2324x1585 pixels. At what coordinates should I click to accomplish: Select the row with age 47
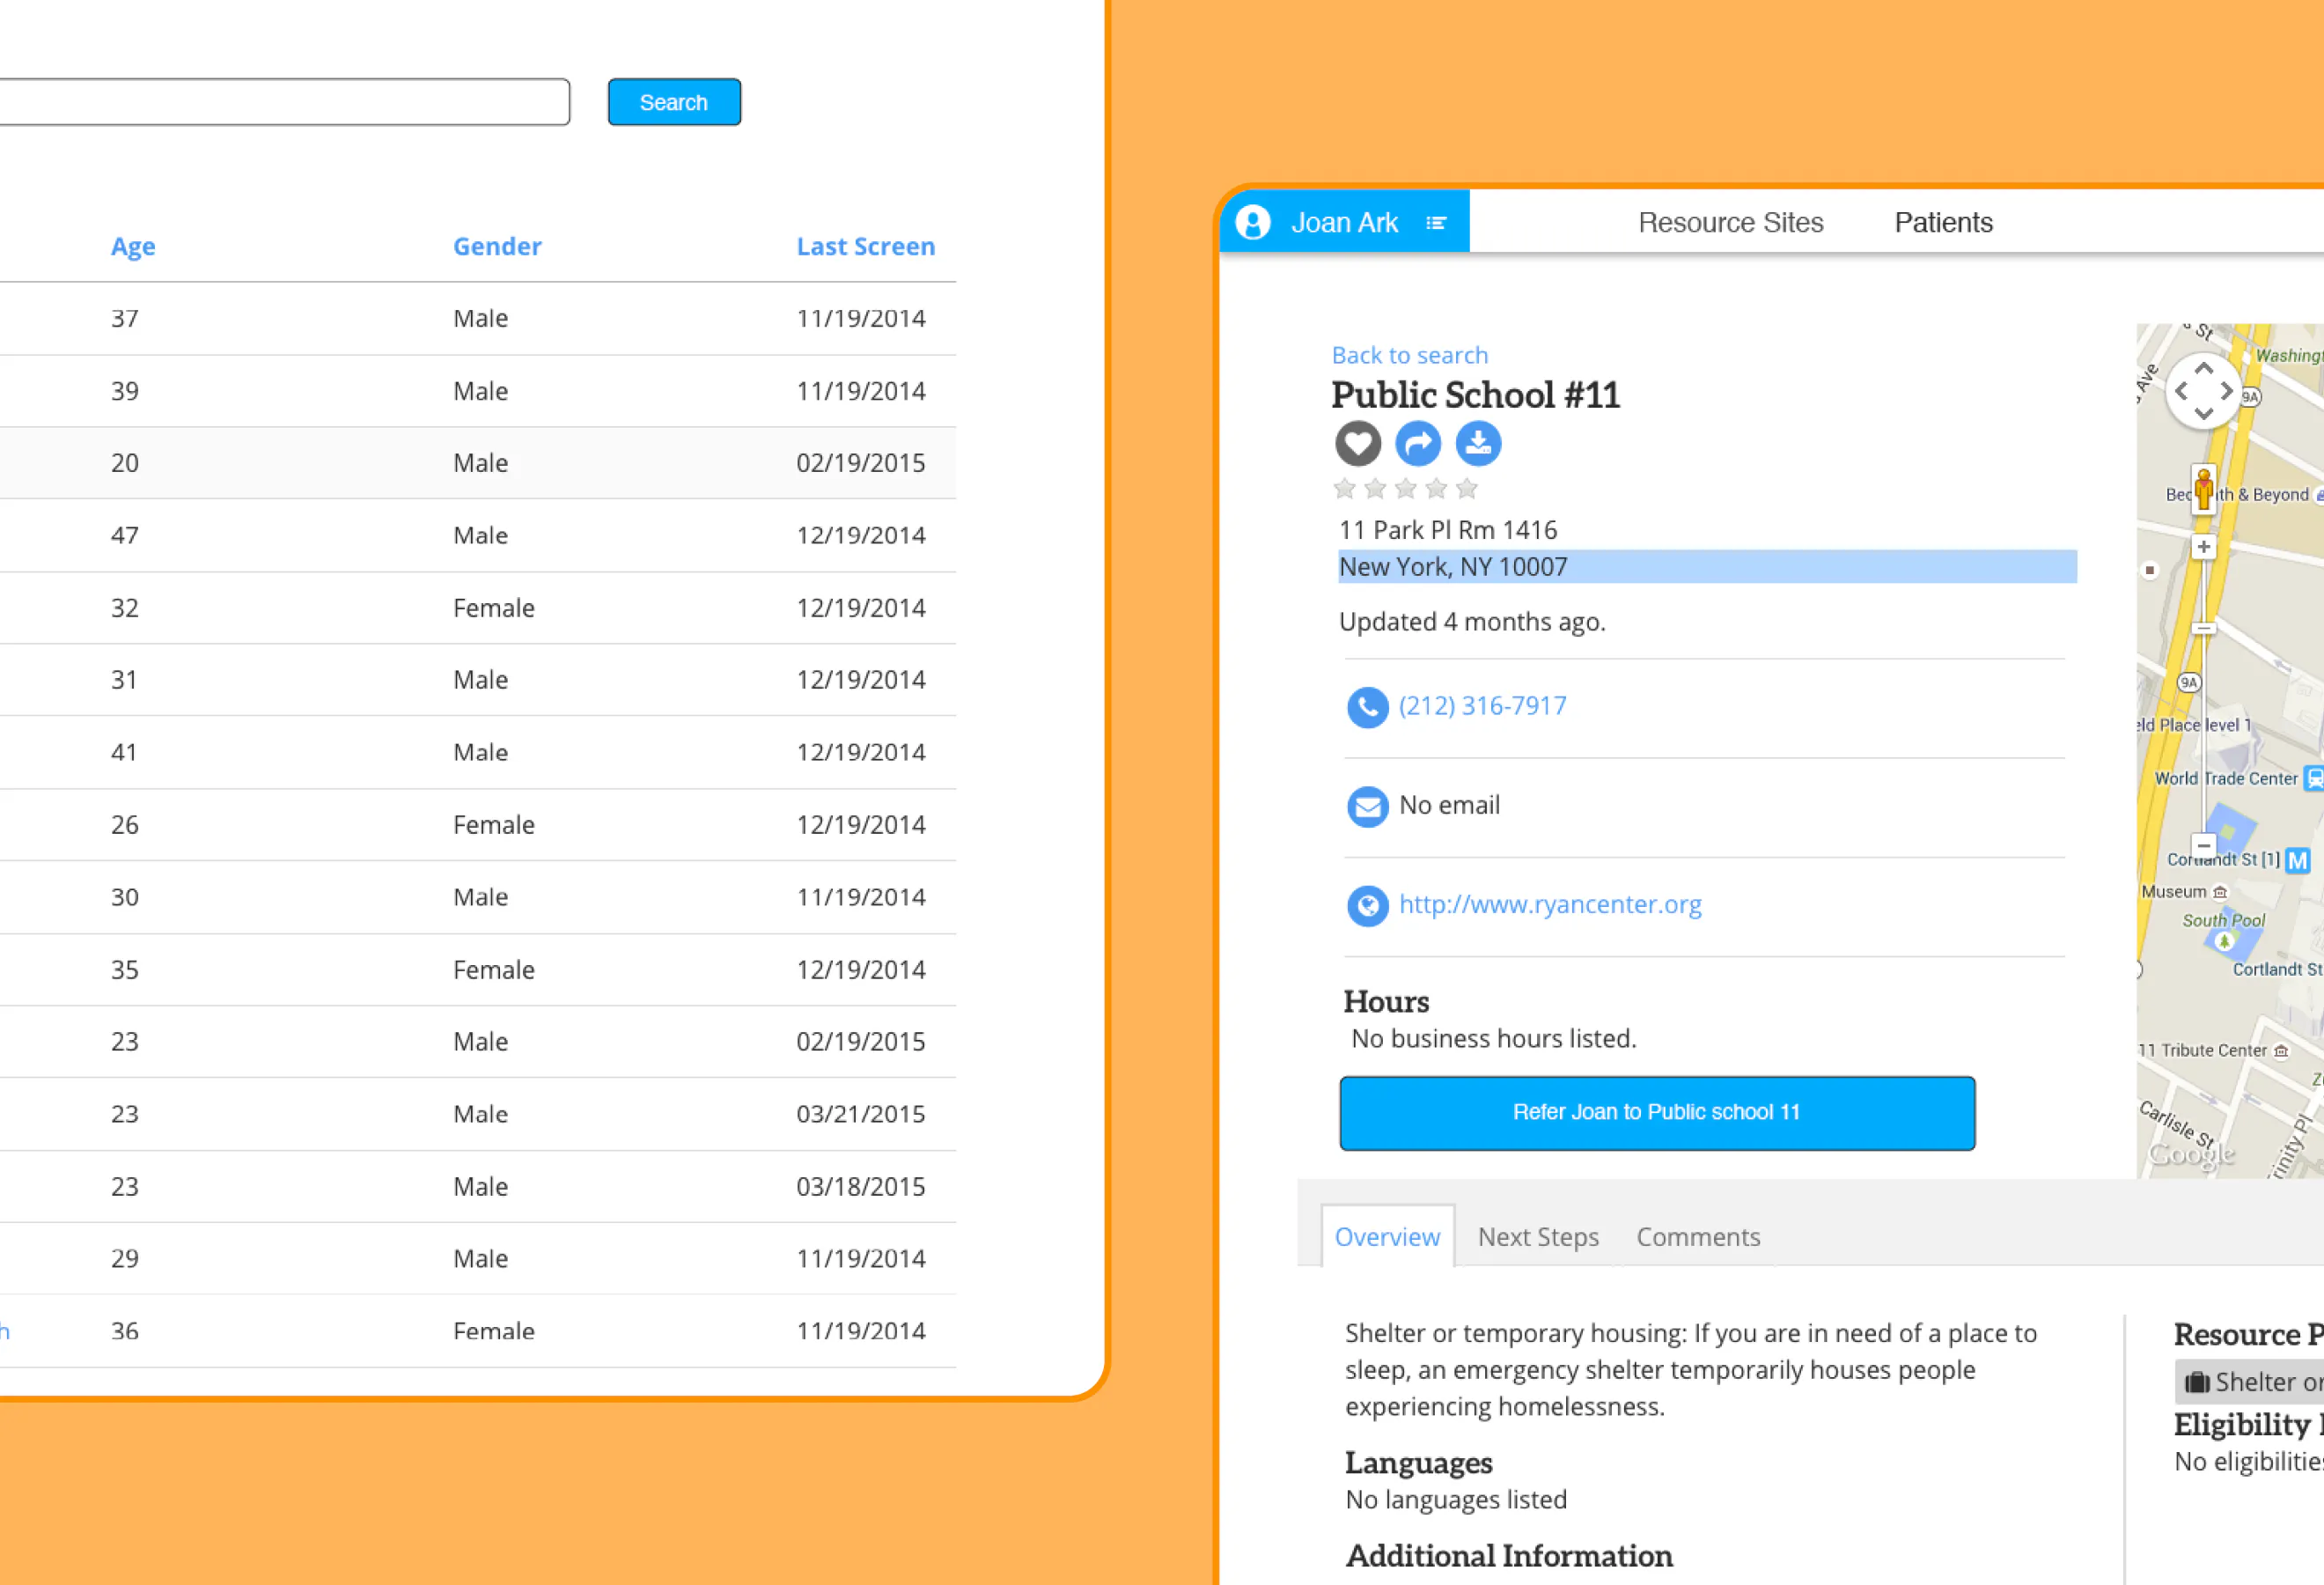tap(478, 536)
